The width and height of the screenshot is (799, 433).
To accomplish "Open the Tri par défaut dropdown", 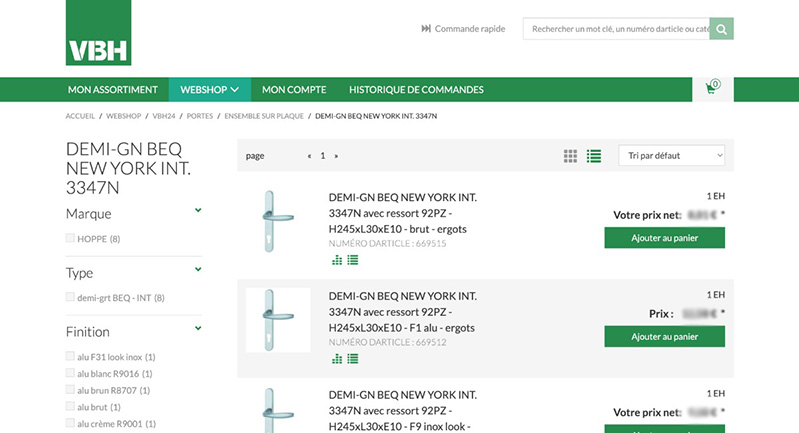I will (x=671, y=156).
